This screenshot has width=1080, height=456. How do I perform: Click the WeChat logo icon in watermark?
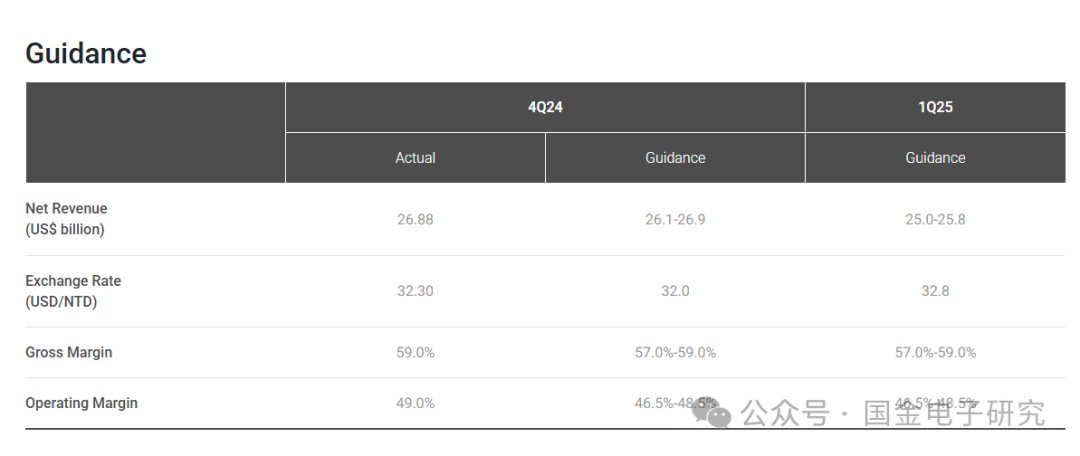click(x=712, y=413)
